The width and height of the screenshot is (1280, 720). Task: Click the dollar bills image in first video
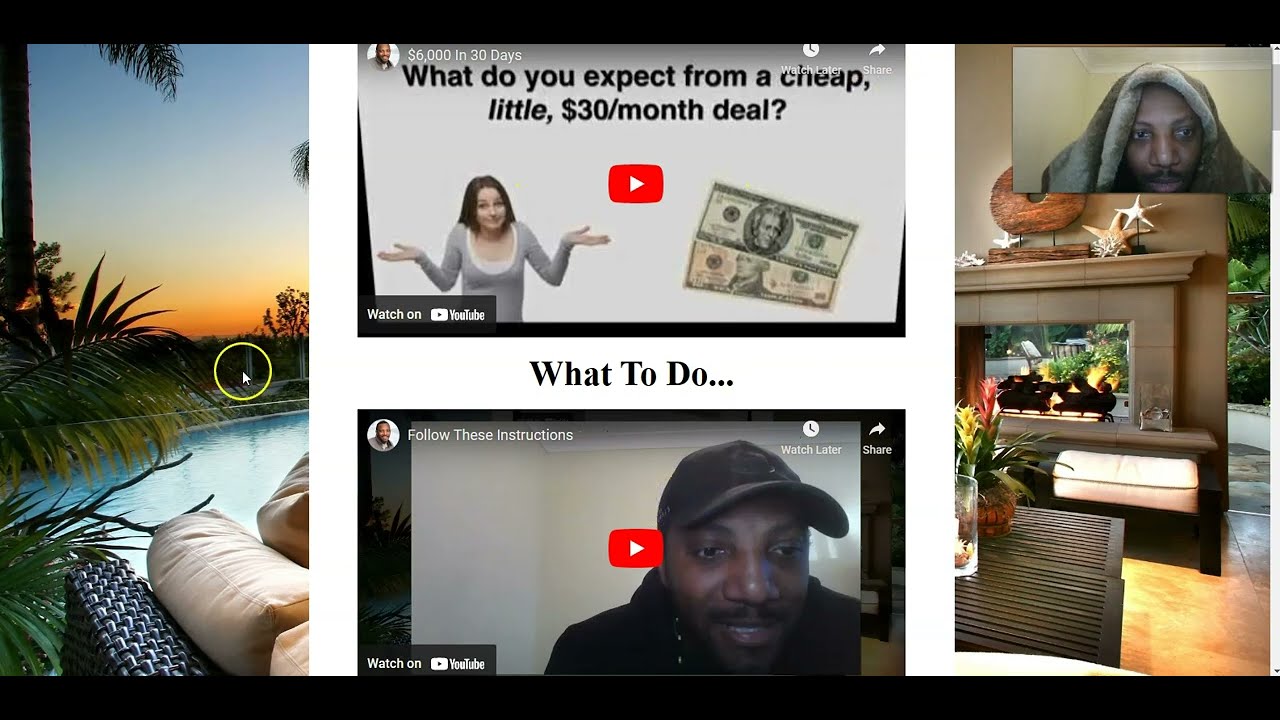tap(772, 245)
